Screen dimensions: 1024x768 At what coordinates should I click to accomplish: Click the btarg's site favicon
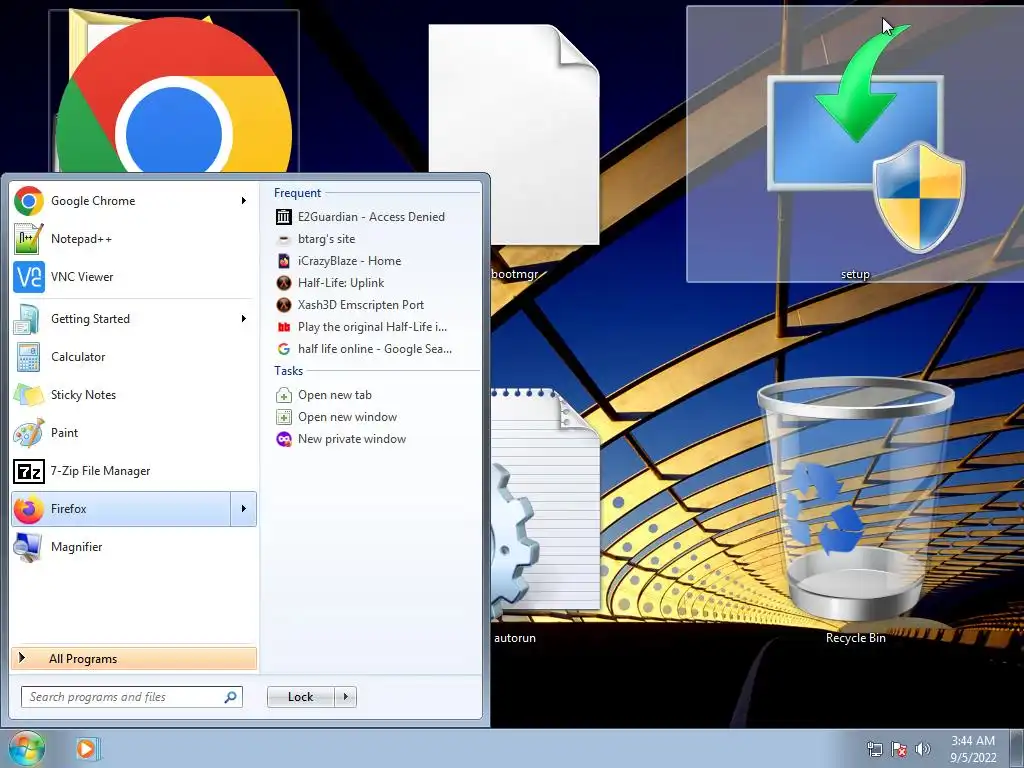click(x=283, y=239)
